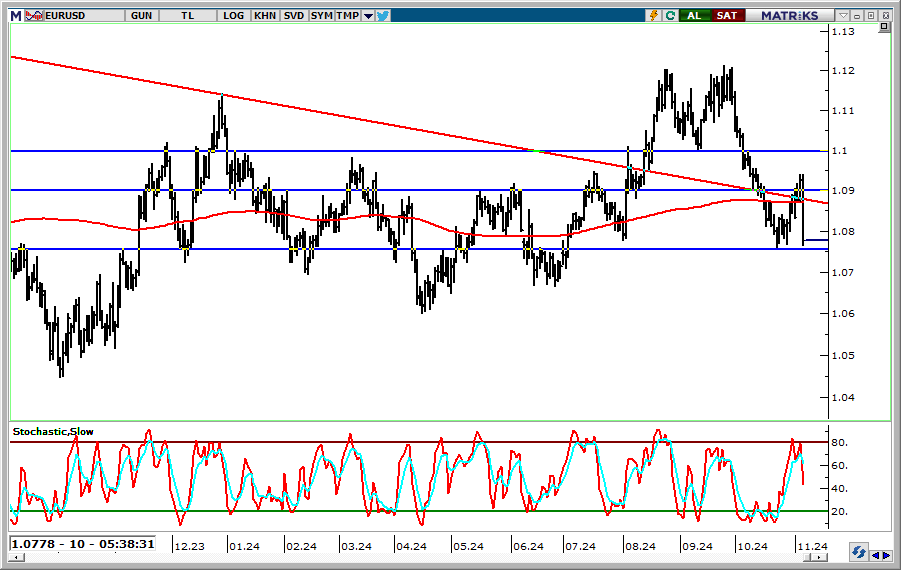Image resolution: width=901 pixels, height=570 pixels.
Task: Click the 04.24 date label on time axis
Action: point(411,546)
